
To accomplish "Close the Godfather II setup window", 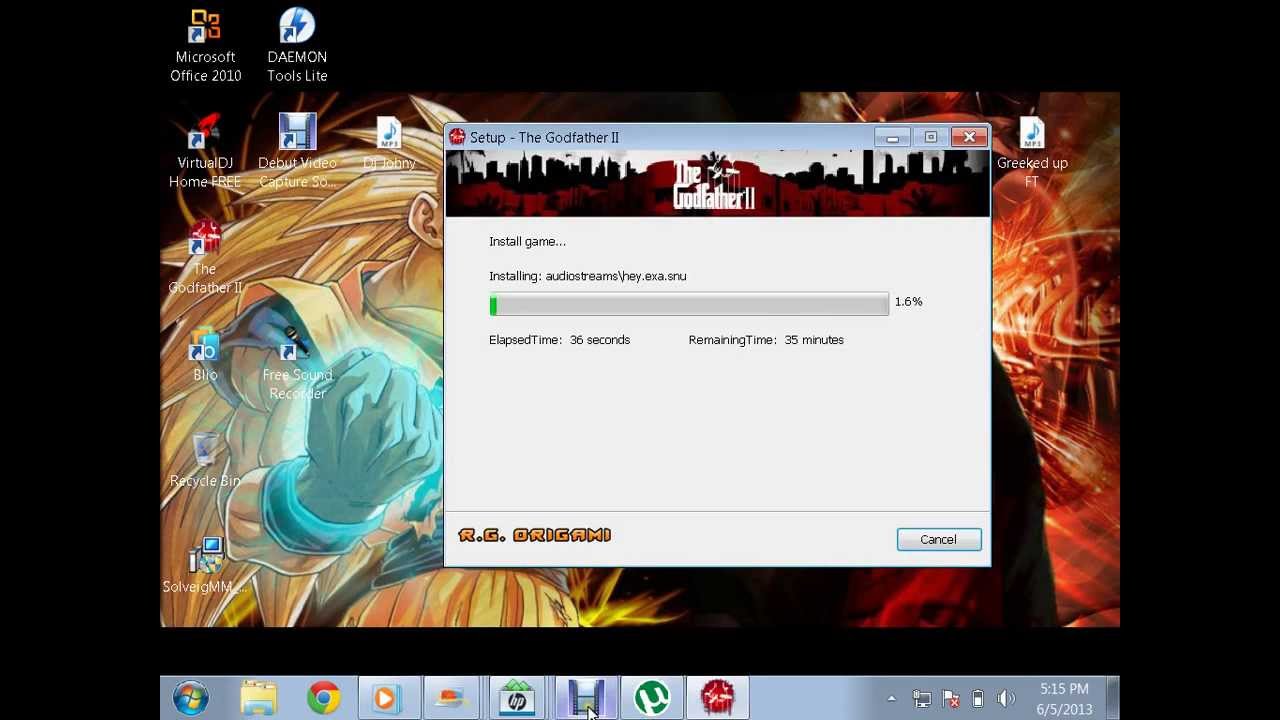I will pyautogui.click(x=969, y=137).
